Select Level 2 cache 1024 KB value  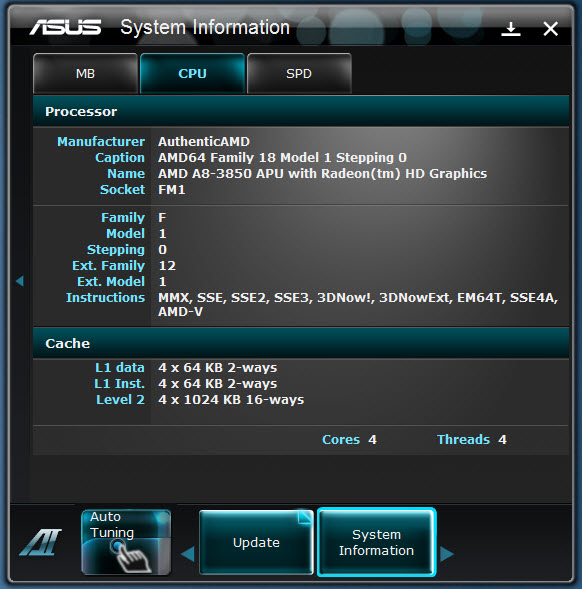pos(231,399)
